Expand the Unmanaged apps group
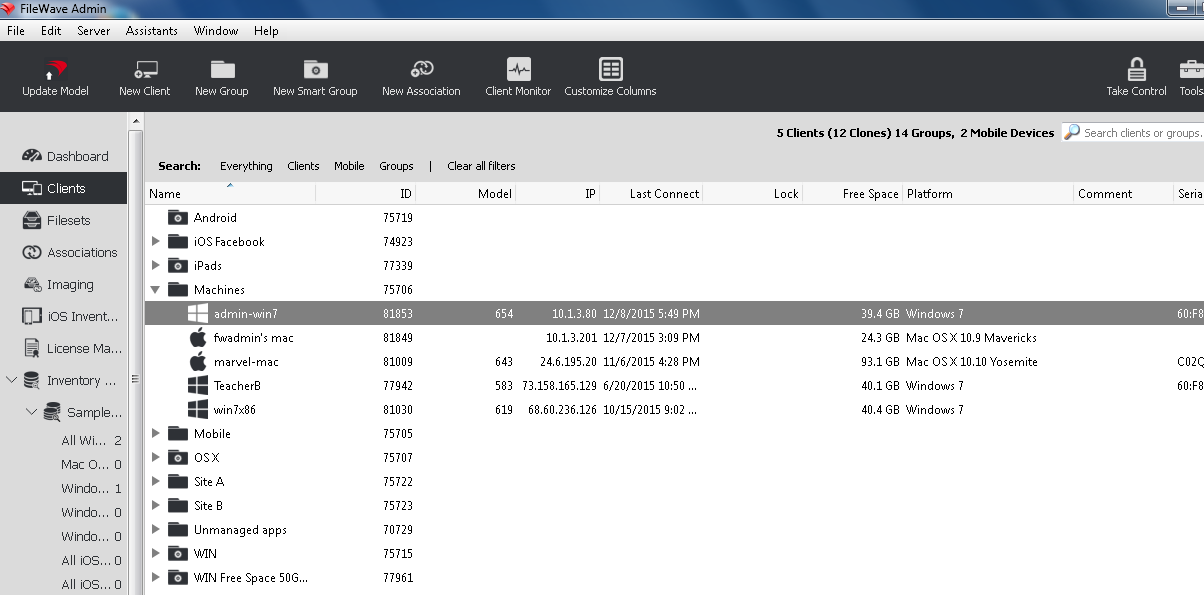Screen dimensions: 1204x595 tap(155, 529)
